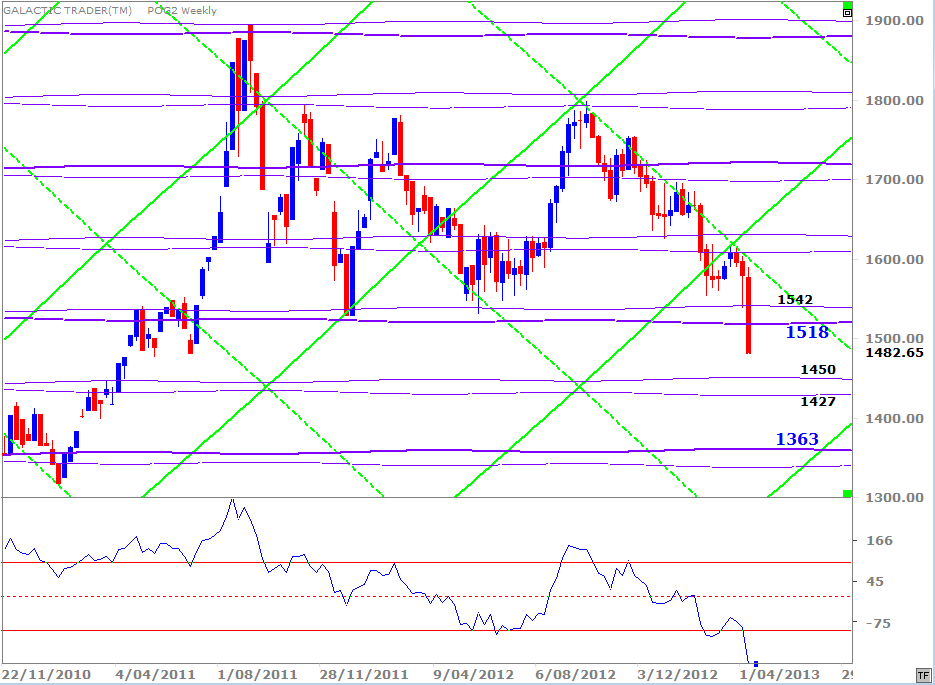Click the green square marker above the maximize icon
Image resolution: width=935 pixels, height=685 pixels.
847,5
